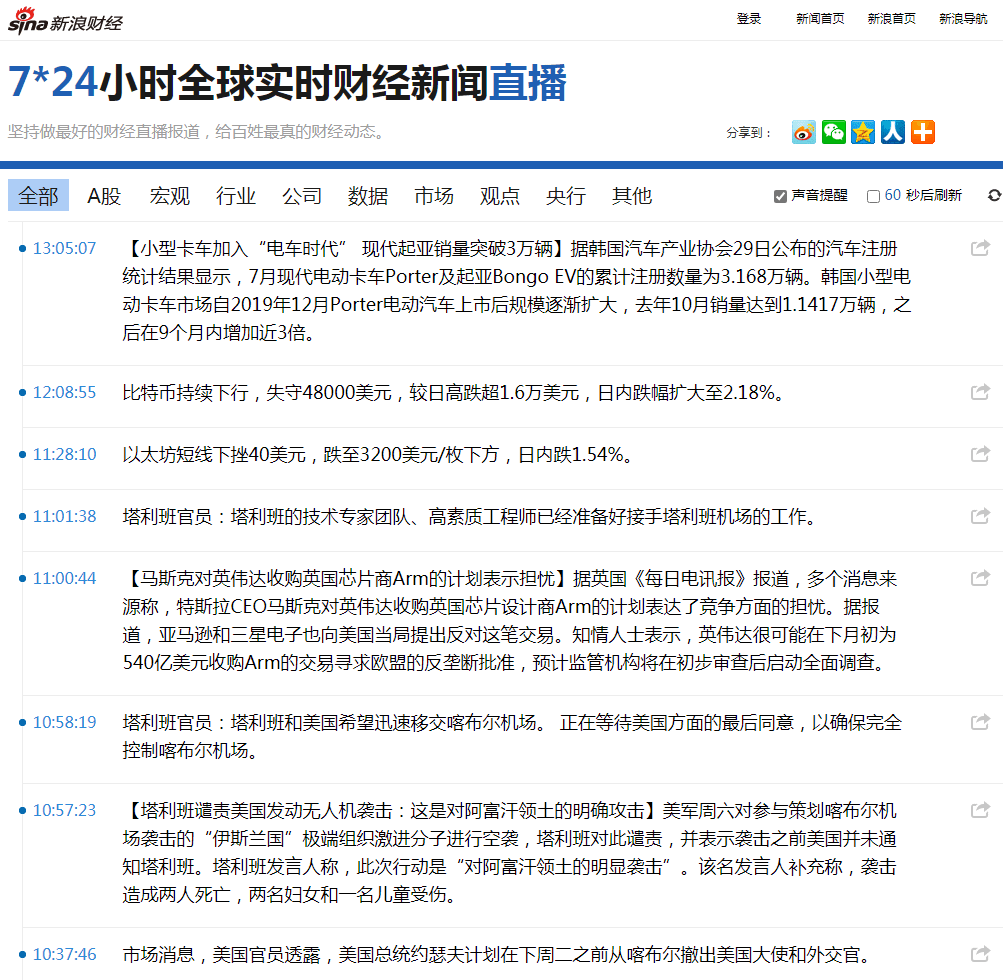The width and height of the screenshot is (1003, 980).
Task: Share the 10:57:23 drone strike news
Action: [980, 810]
